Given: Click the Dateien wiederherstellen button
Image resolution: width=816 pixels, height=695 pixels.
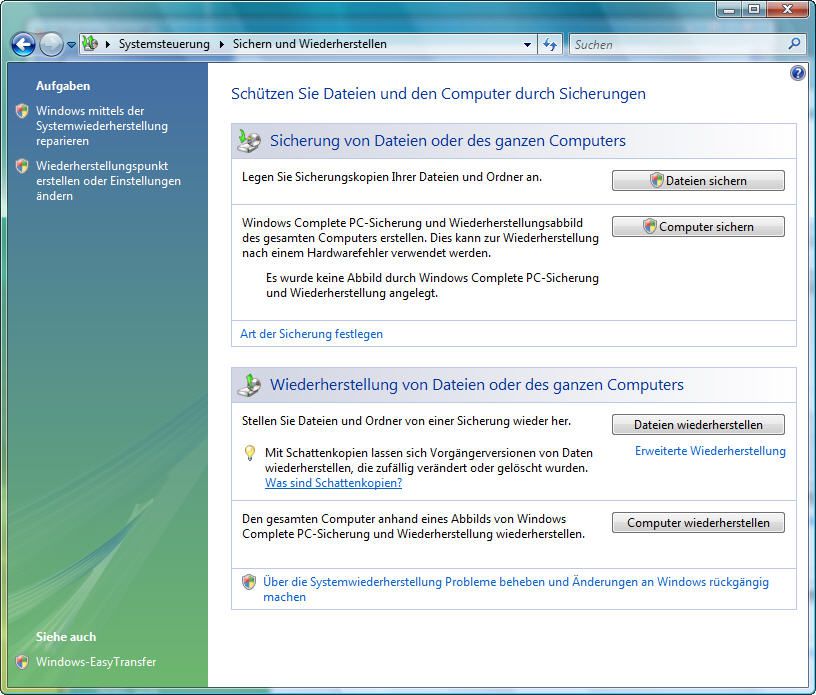Looking at the screenshot, I should [x=698, y=425].
